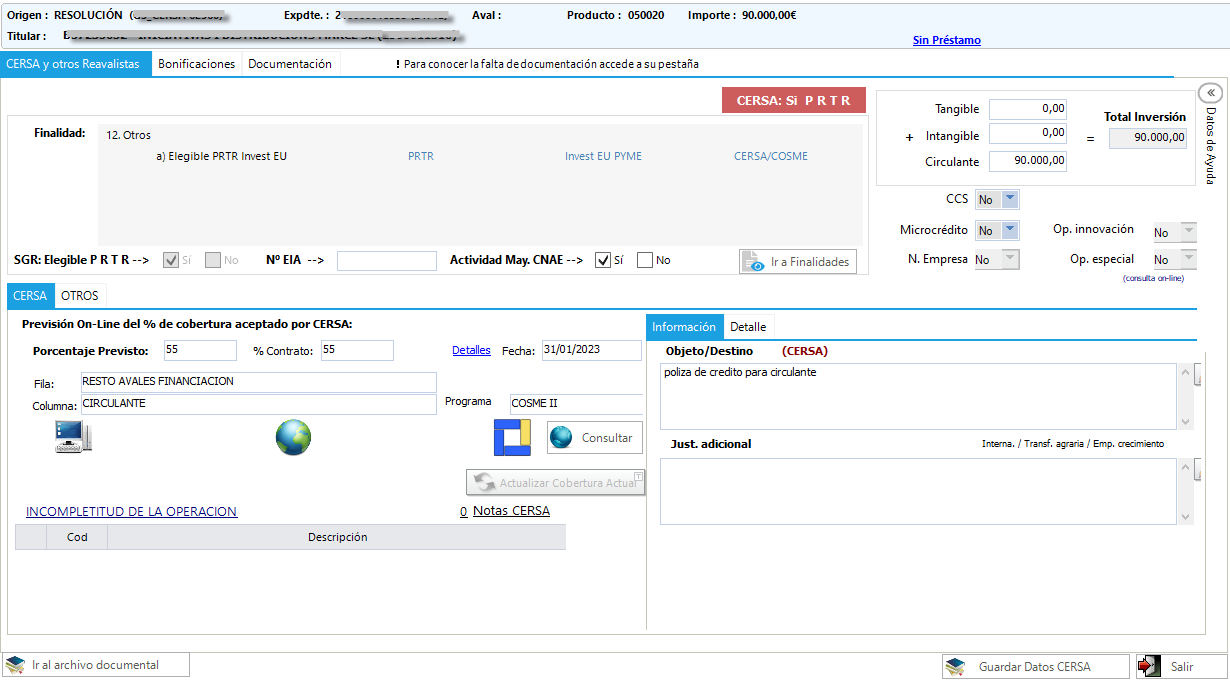Click the disabled Actualizar Cobertura Actual button
This screenshot has height=683, width=1230.
coord(556,482)
